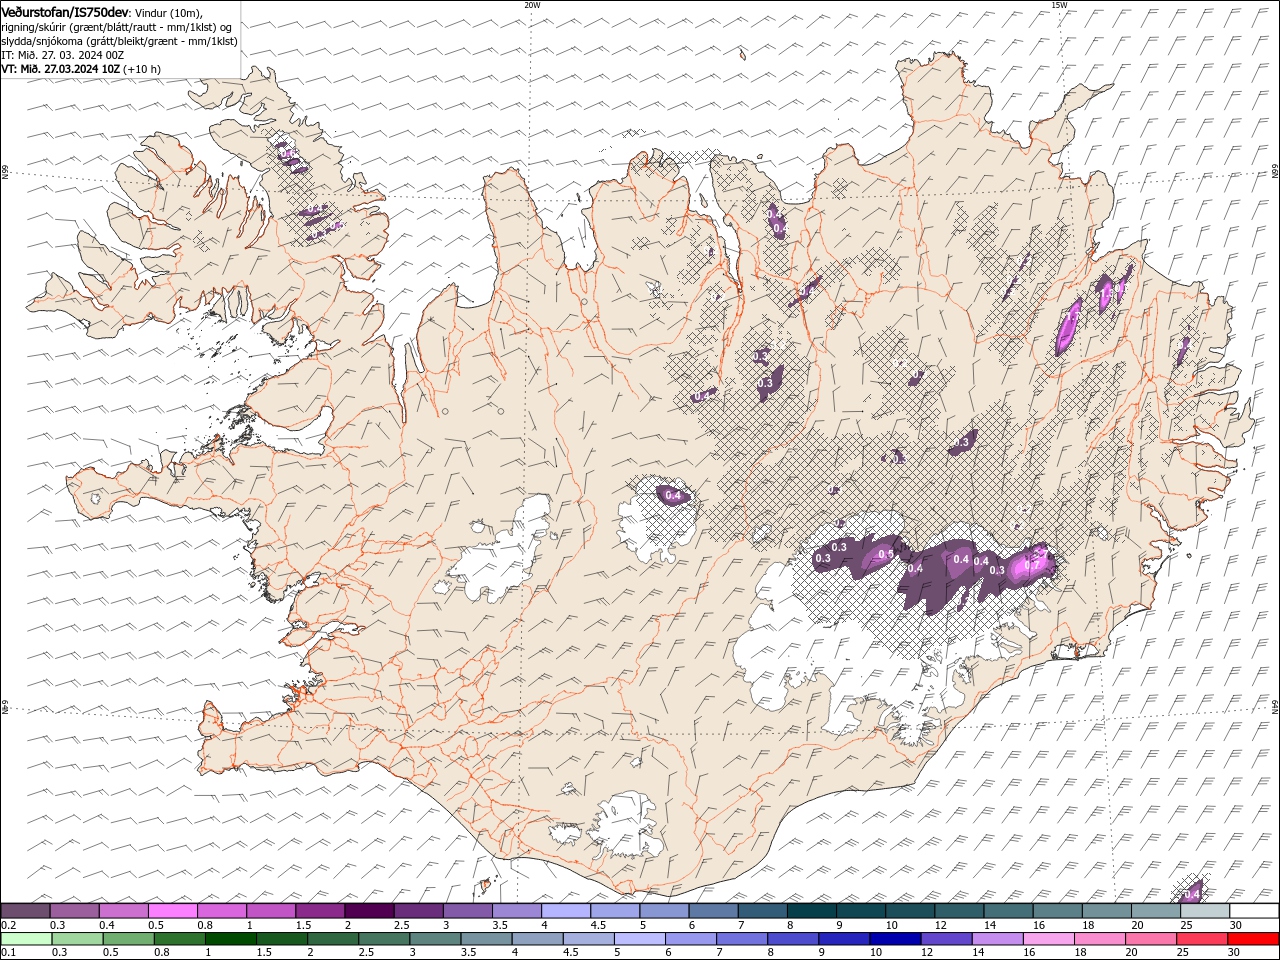Pick the light pink 16 swatch in lower legend

coord(1048,939)
